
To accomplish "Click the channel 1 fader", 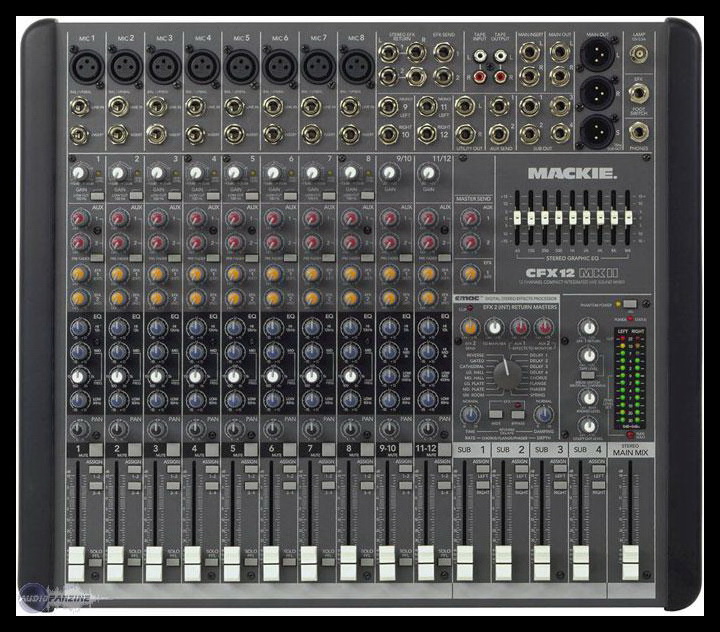I will 77,563.
